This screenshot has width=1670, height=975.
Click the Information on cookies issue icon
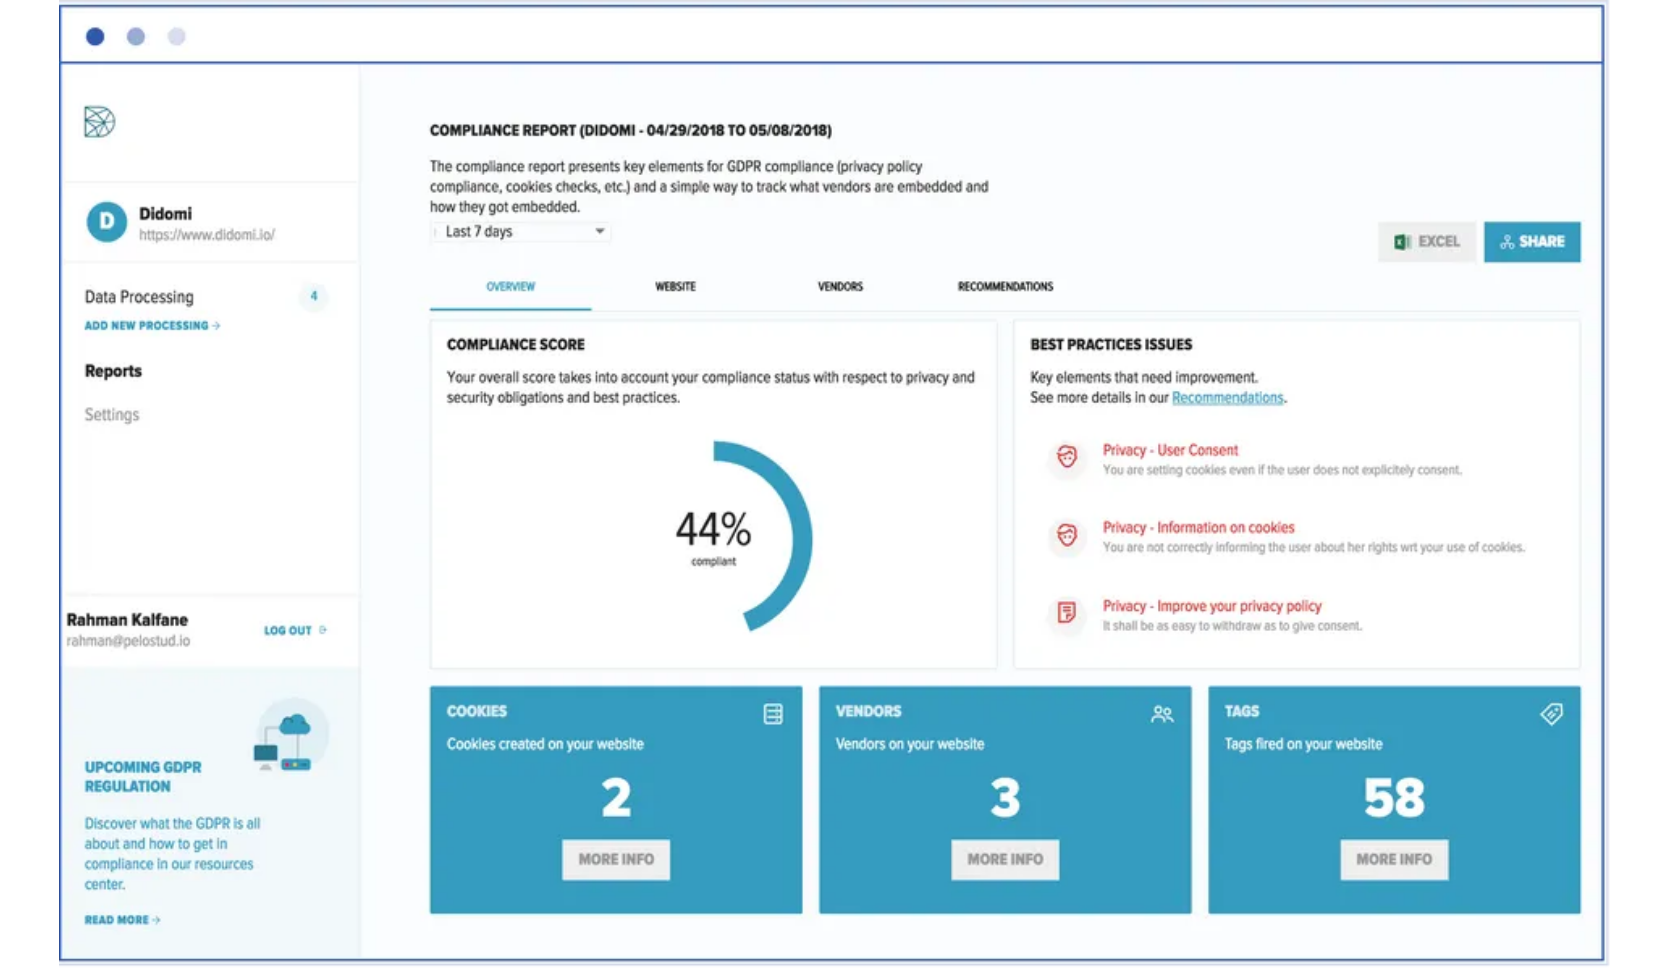pyautogui.click(x=1067, y=536)
